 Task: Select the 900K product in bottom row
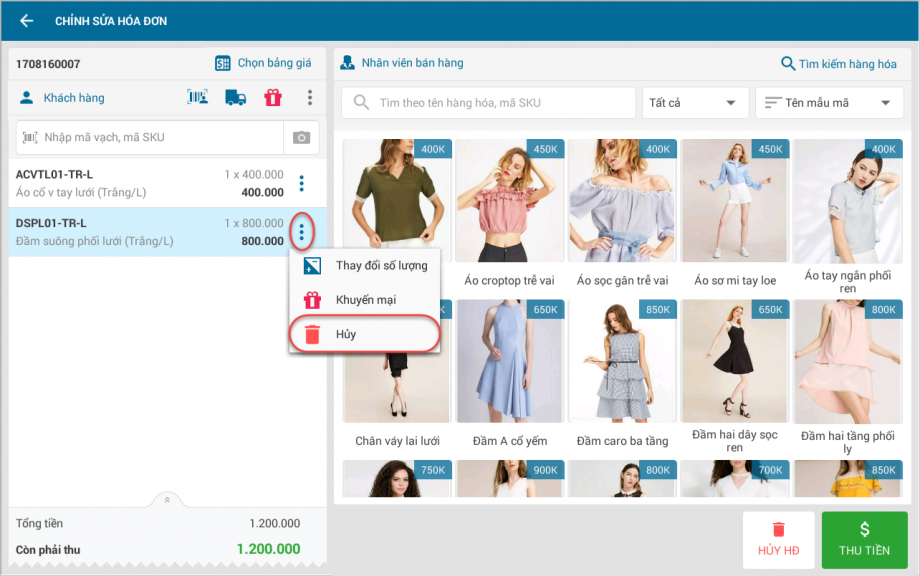(x=509, y=479)
